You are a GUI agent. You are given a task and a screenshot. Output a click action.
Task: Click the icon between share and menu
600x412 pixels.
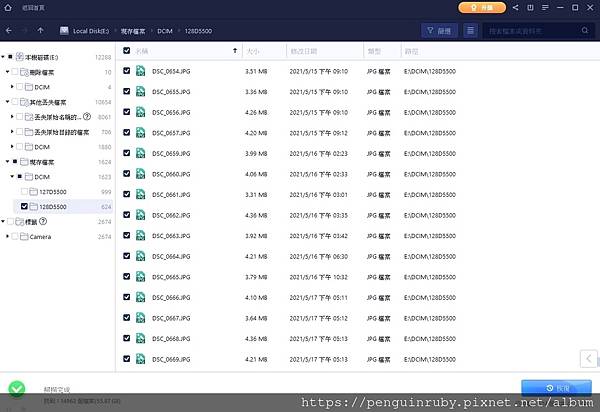[x=530, y=7]
